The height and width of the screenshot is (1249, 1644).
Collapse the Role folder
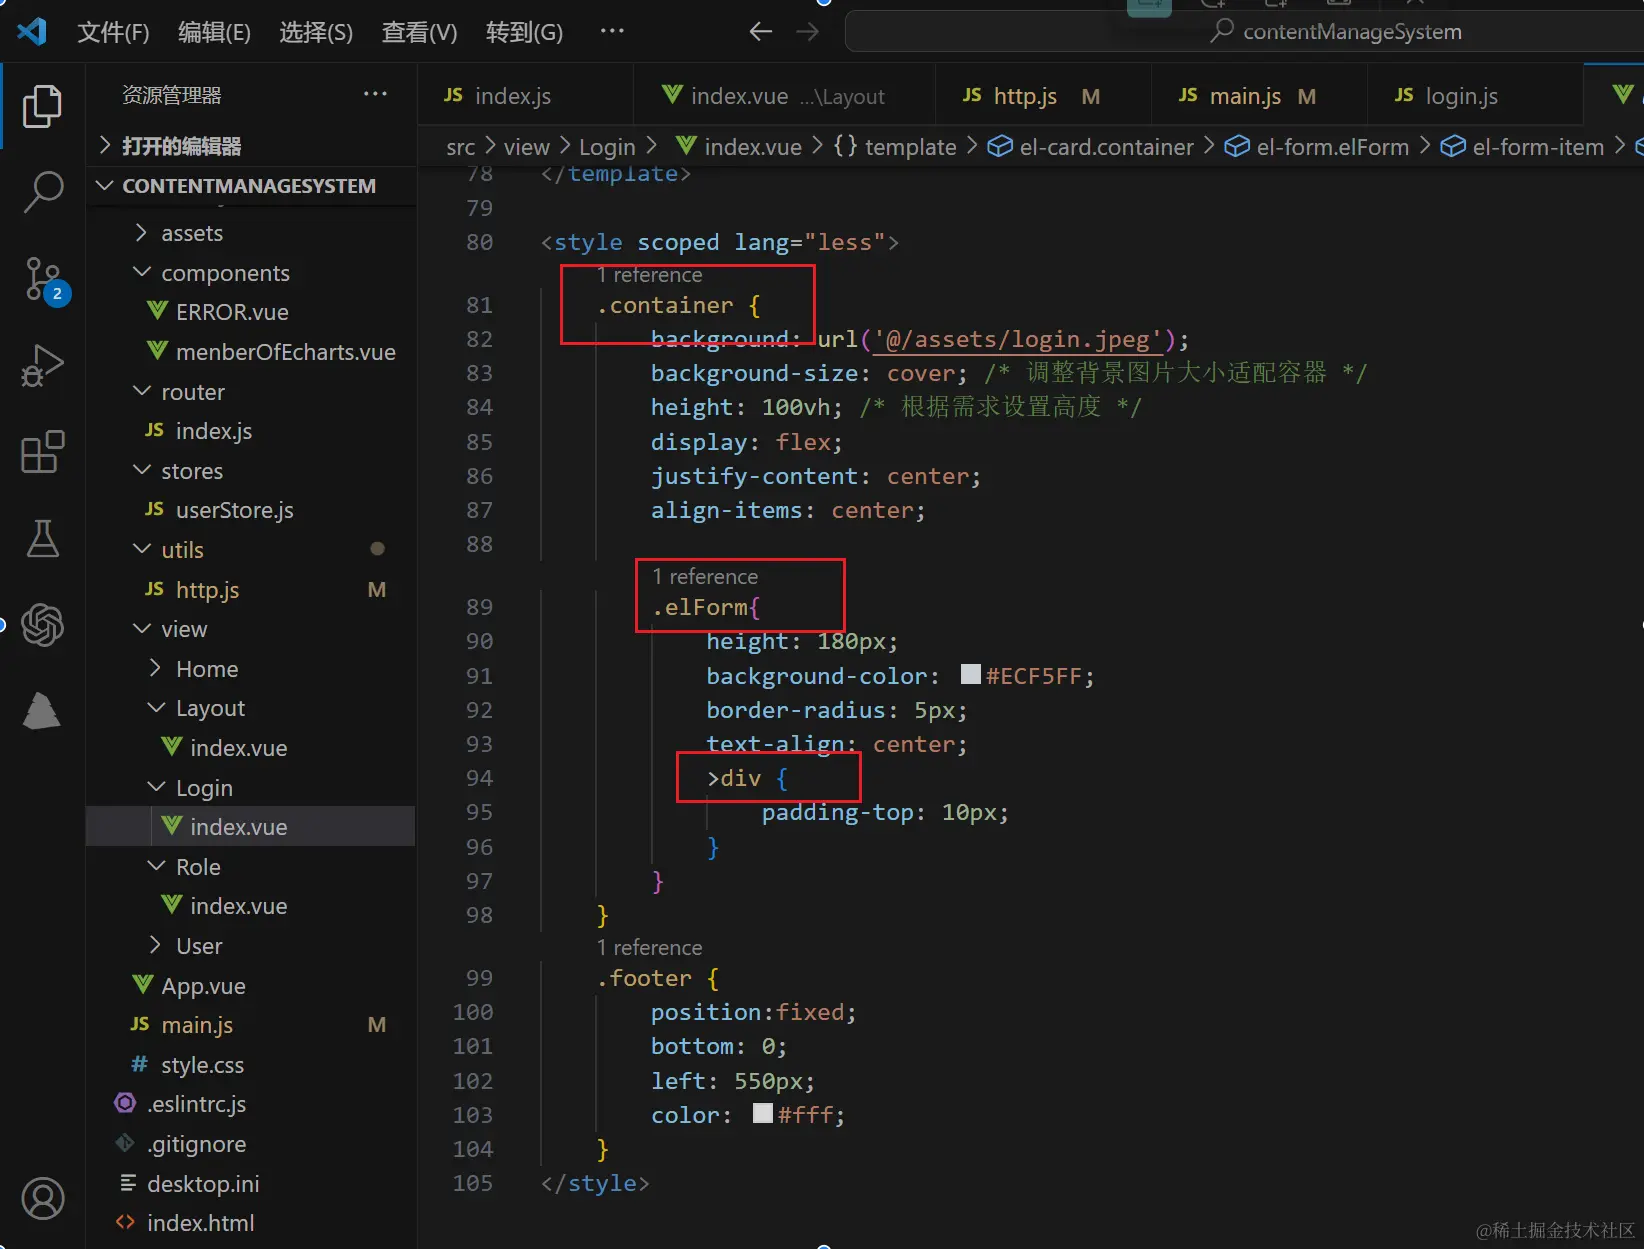coord(251,867)
